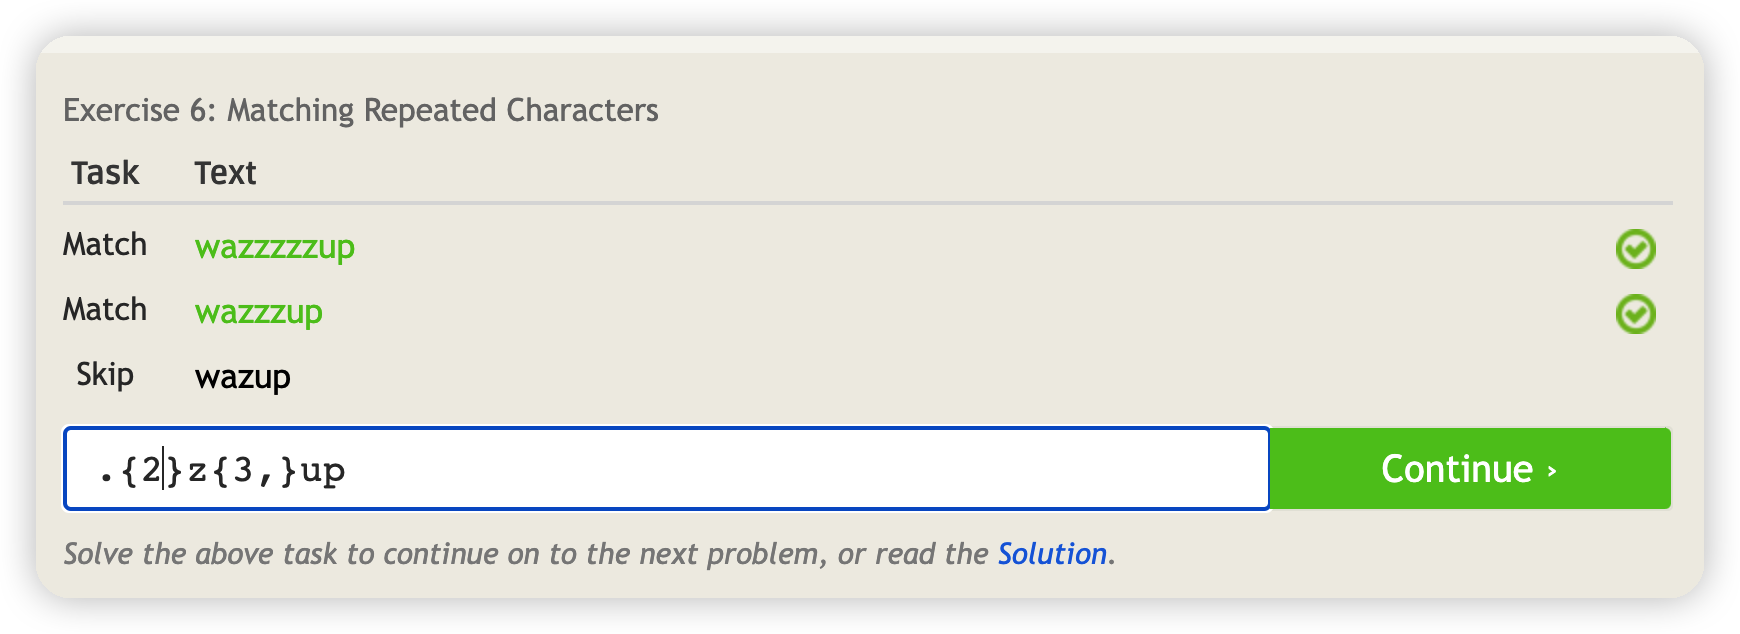The width and height of the screenshot is (1740, 634).
Task: Click the 'wazzzzzup' match text
Action: coord(275,247)
